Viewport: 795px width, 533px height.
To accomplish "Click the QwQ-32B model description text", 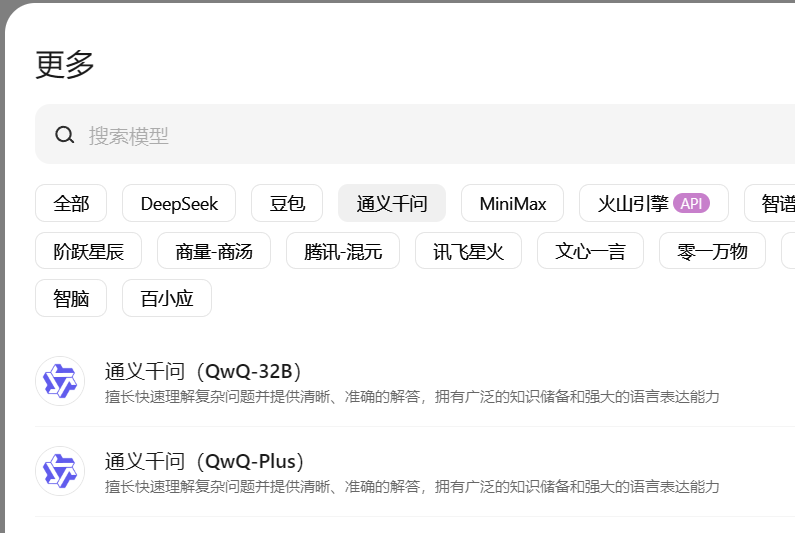I will tap(412, 397).
